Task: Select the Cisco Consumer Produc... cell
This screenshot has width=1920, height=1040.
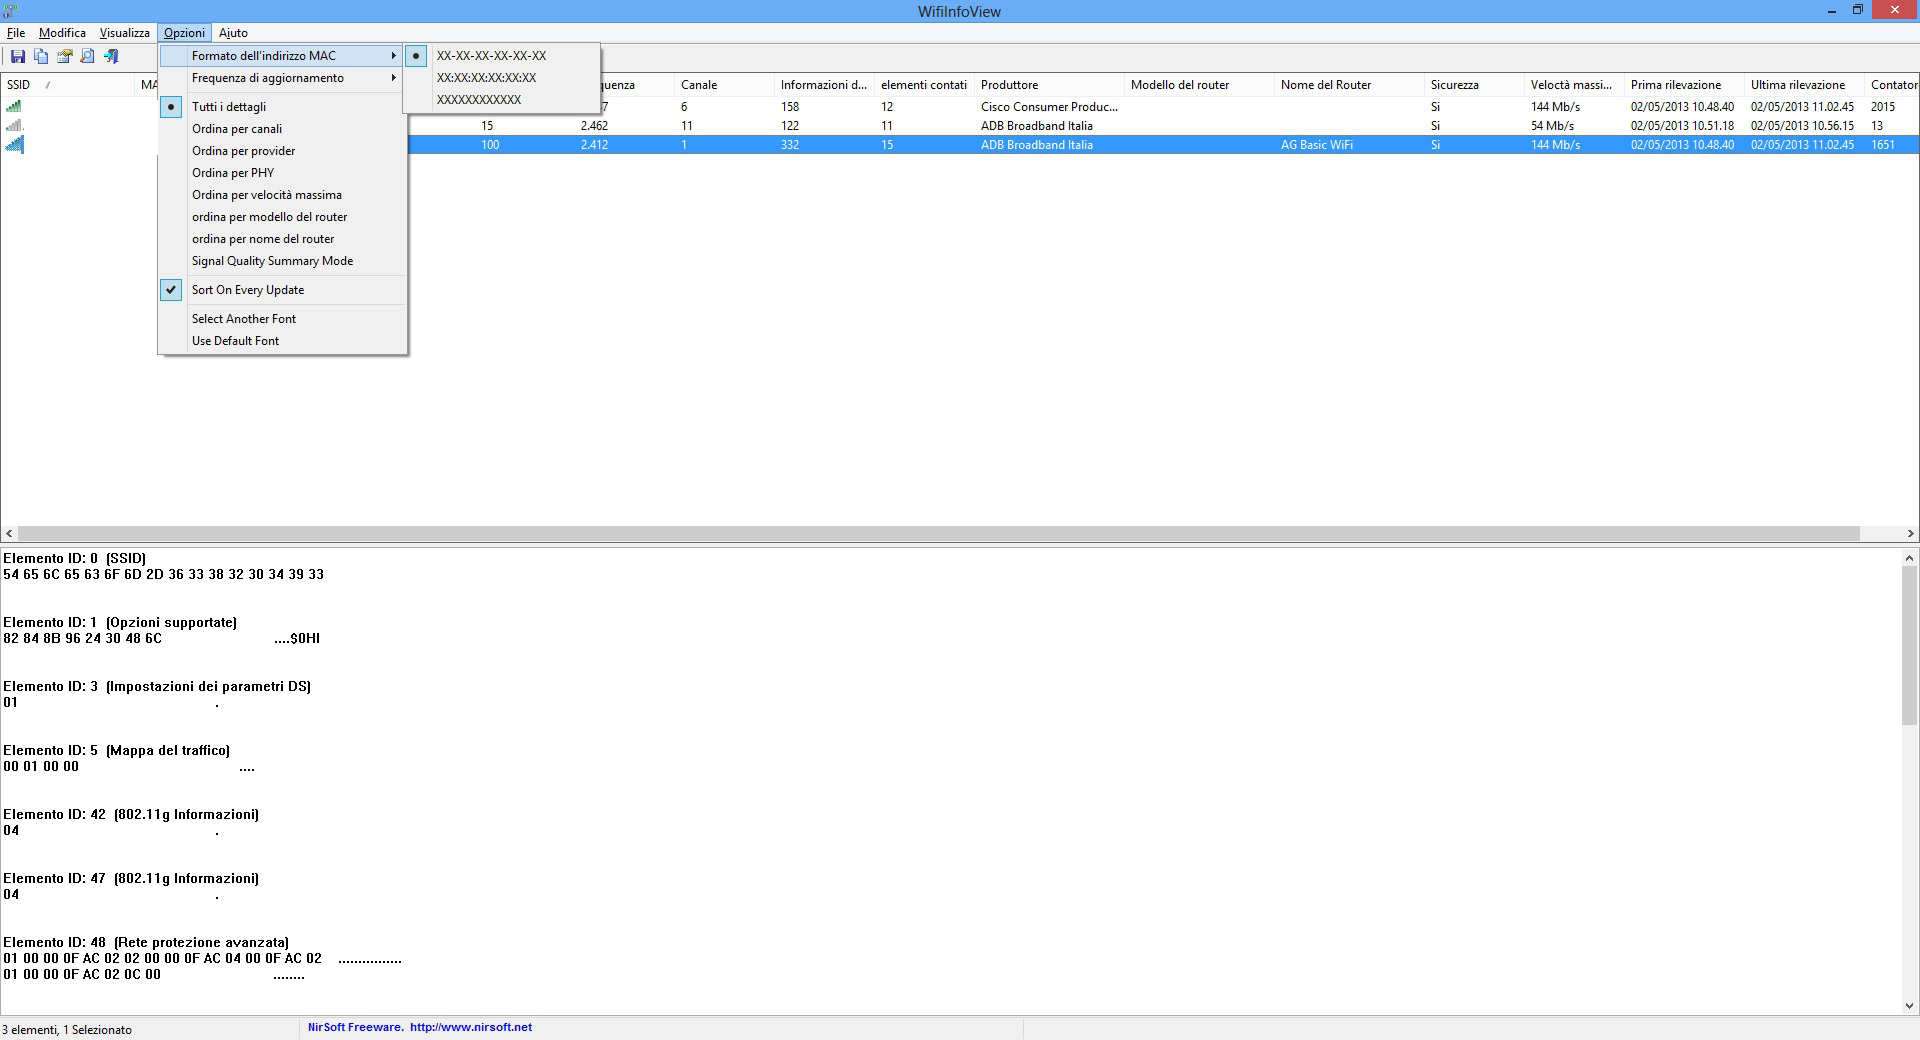Action: [1049, 106]
